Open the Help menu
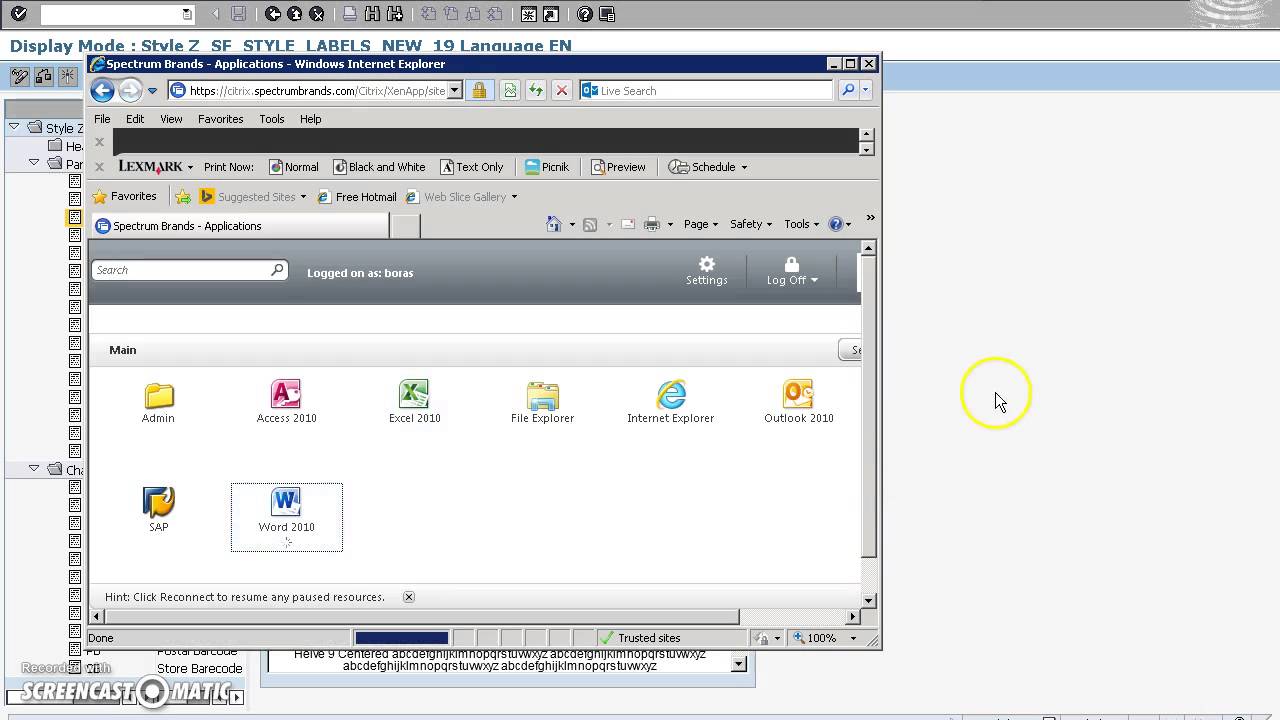The width and height of the screenshot is (1280, 720). 310,119
